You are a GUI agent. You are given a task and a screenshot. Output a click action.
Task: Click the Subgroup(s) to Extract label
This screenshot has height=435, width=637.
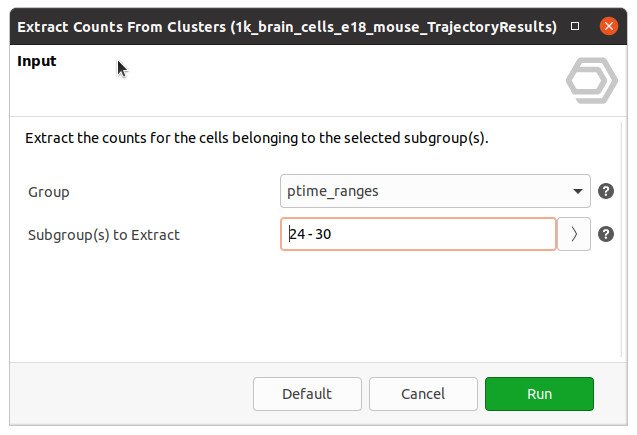pos(103,235)
